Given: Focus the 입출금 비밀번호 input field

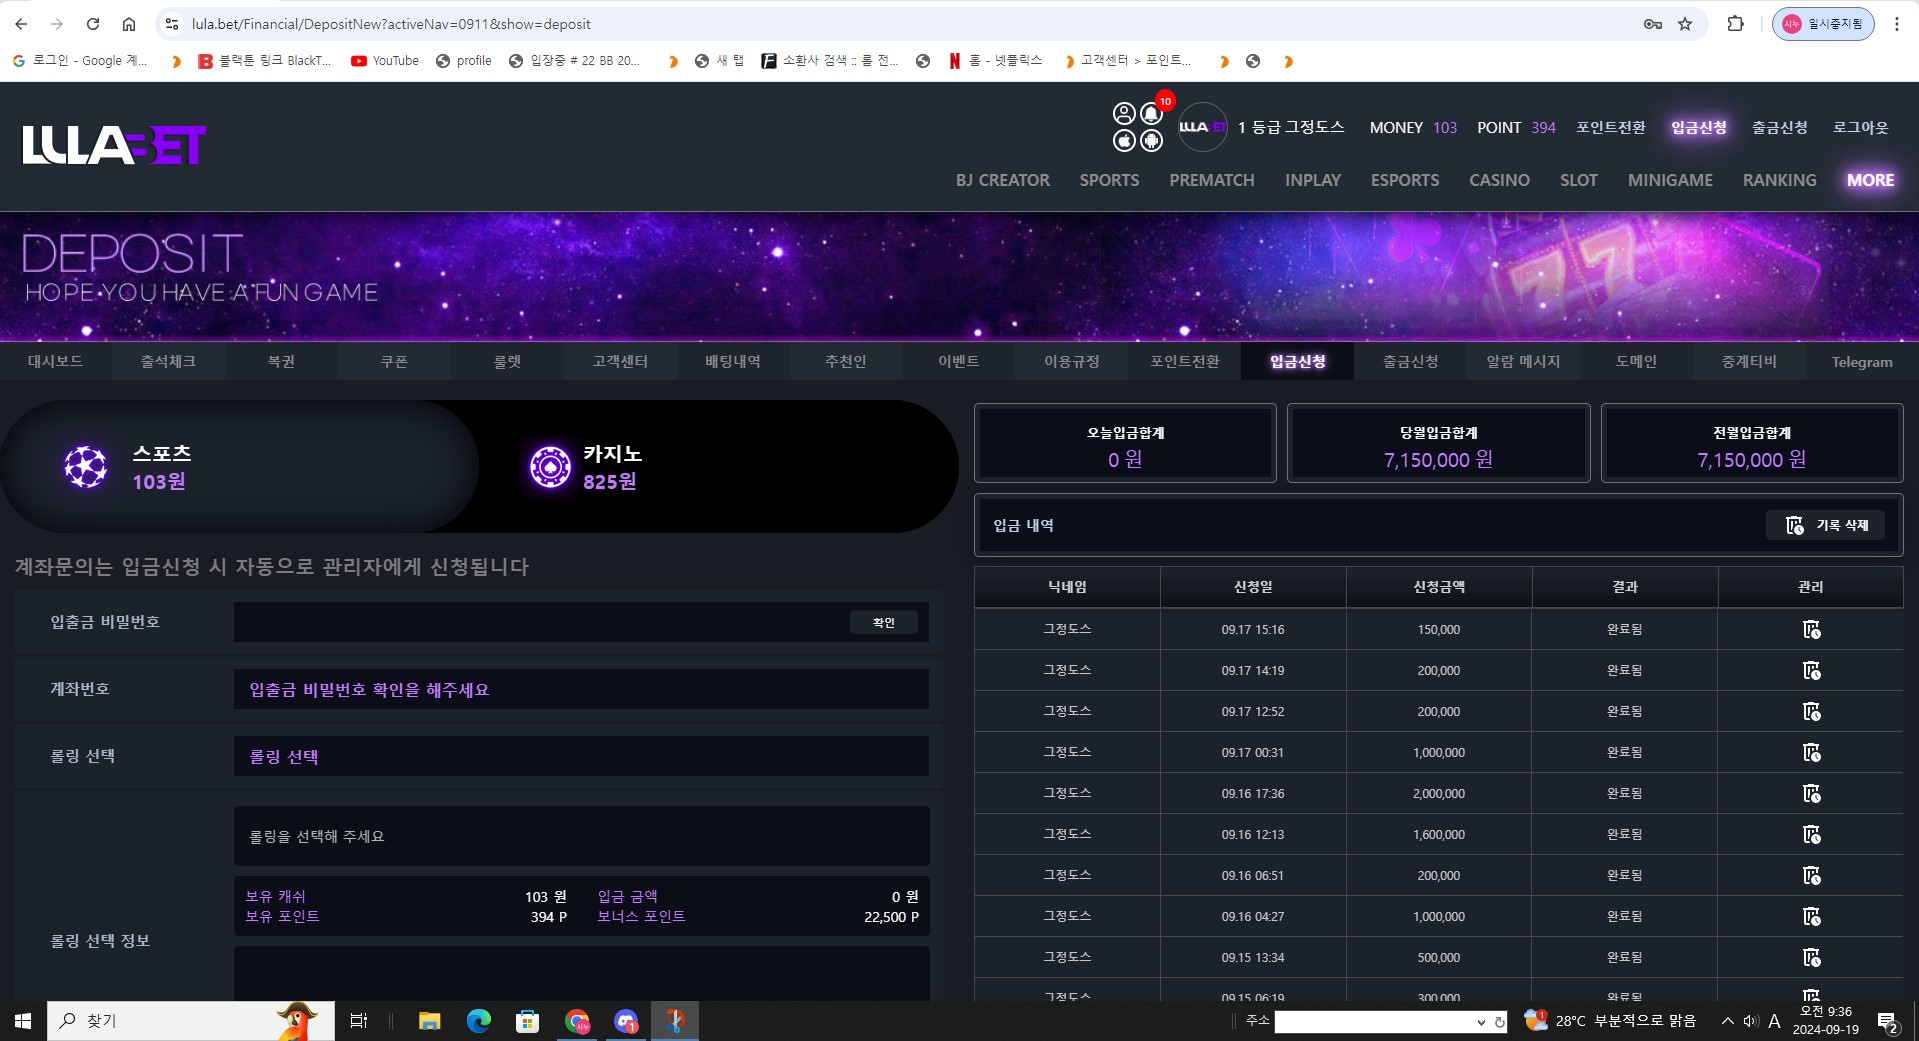Looking at the screenshot, I should click(540, 622).
